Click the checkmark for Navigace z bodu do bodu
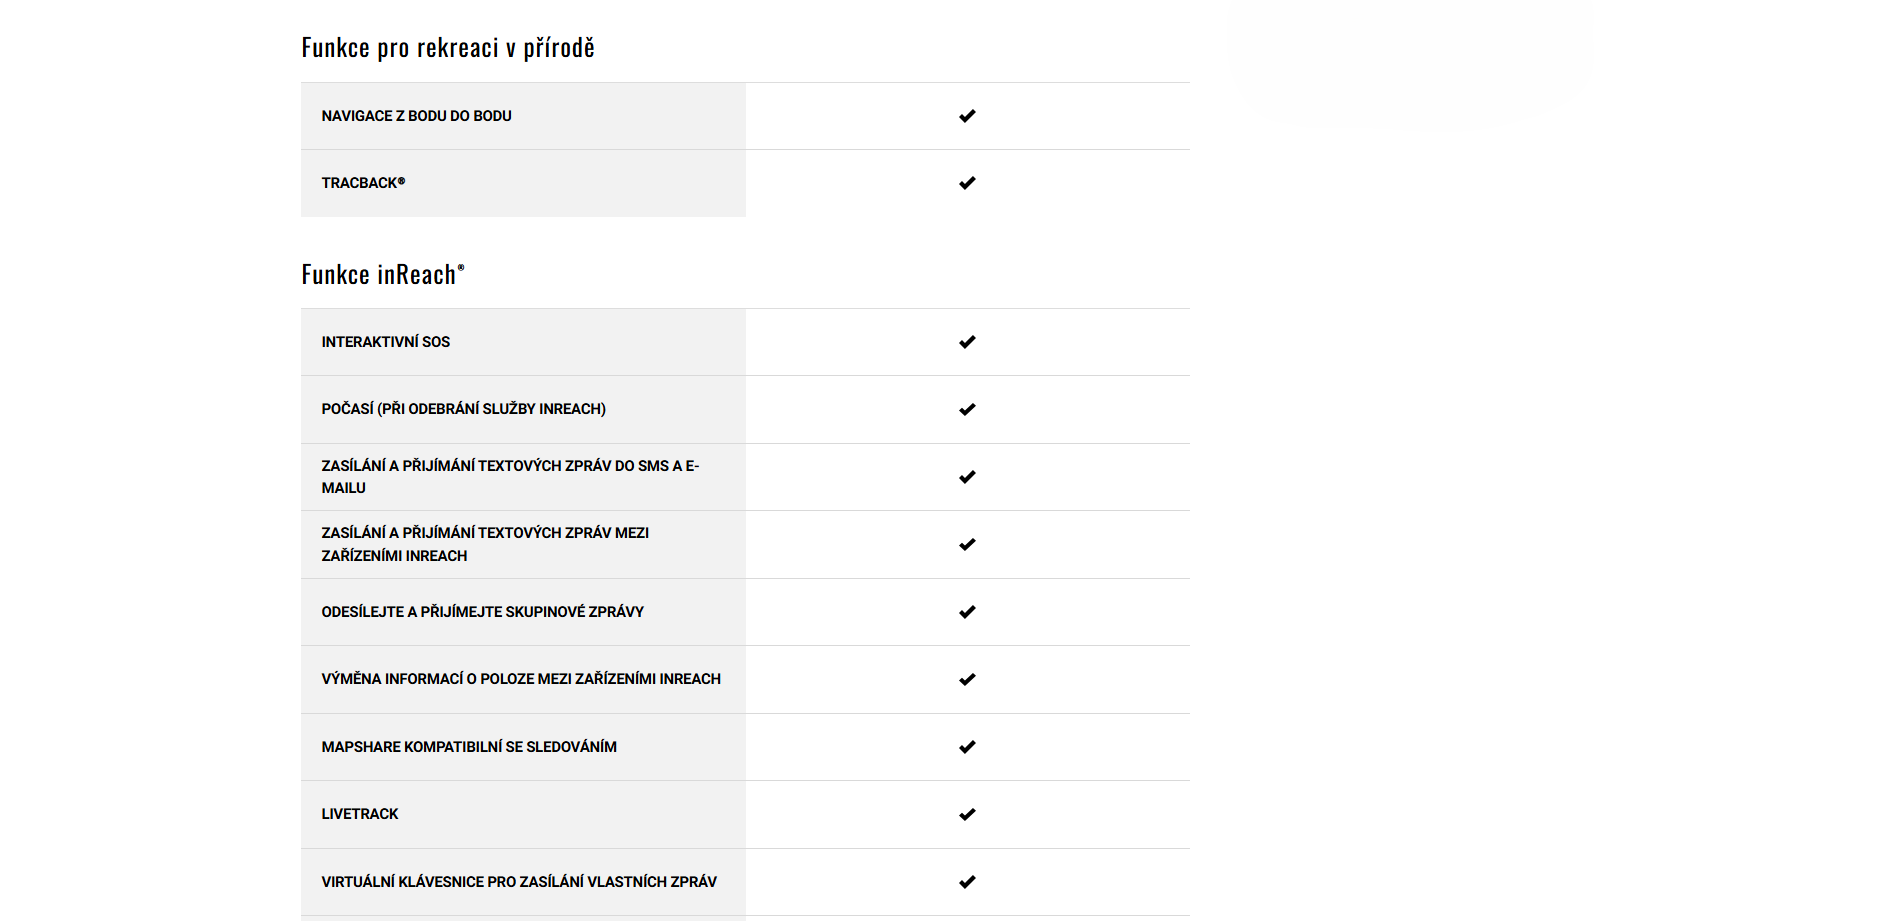The width and height of the screenshot is (1888, 921). tap(967, 116)
